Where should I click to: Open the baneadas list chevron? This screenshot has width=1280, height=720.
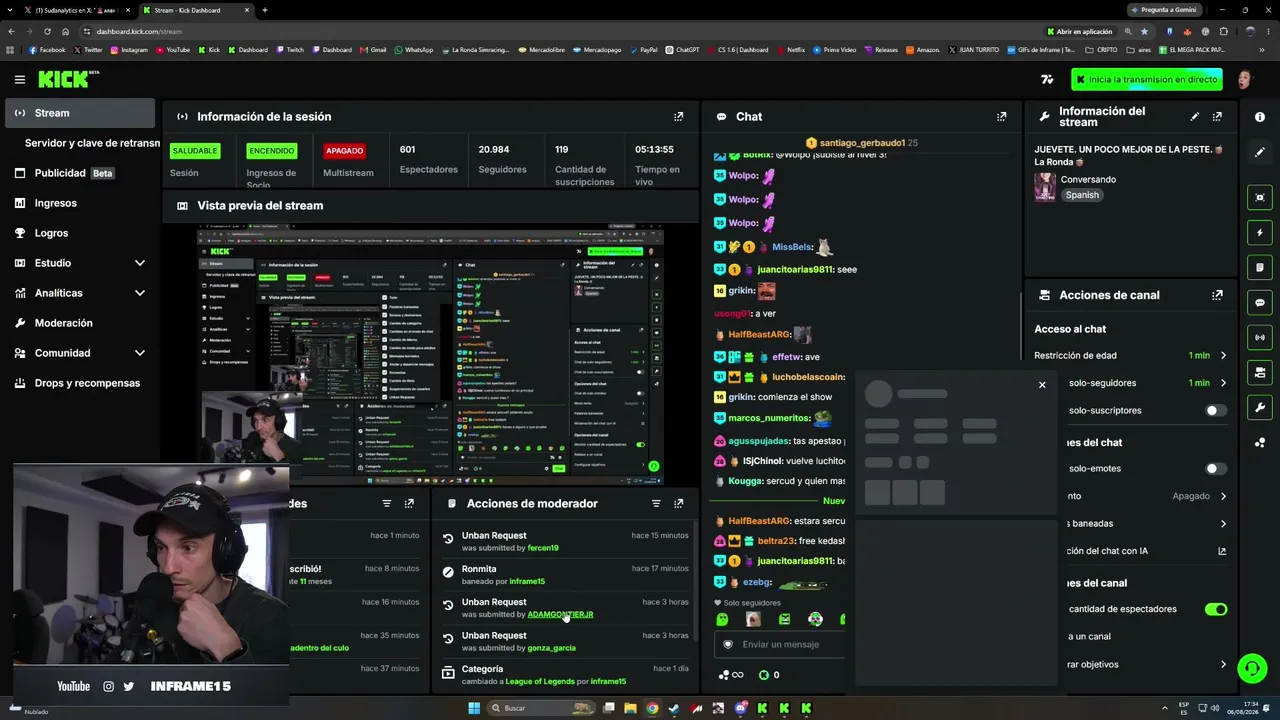pos(1223,523)
